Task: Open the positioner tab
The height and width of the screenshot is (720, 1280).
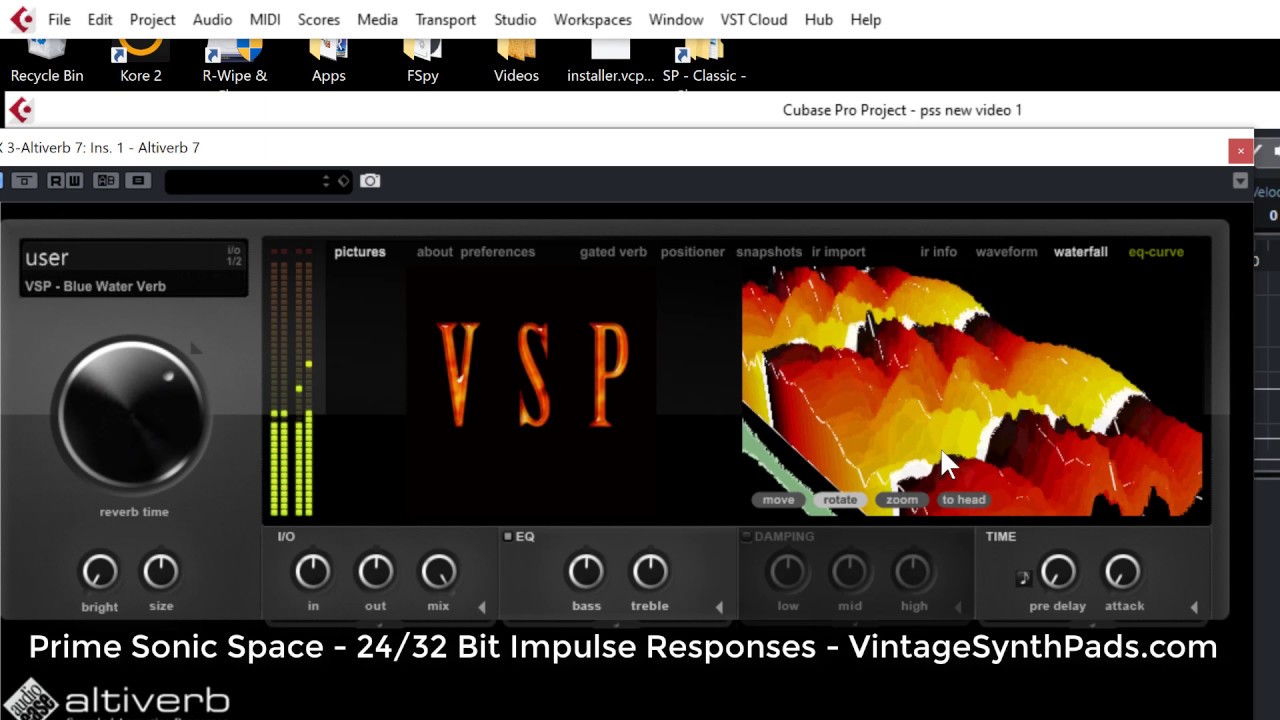Action: (x=692, y=252)
